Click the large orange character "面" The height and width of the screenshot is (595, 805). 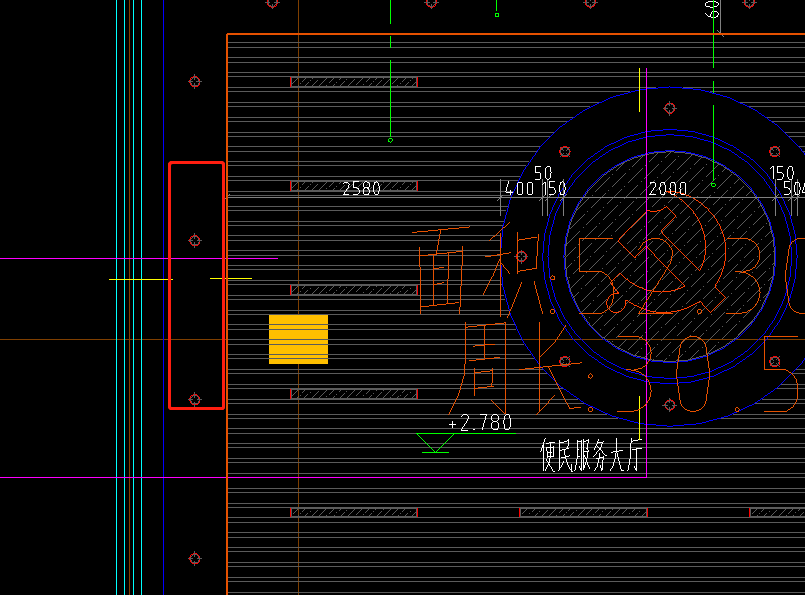tap(442, 270)
